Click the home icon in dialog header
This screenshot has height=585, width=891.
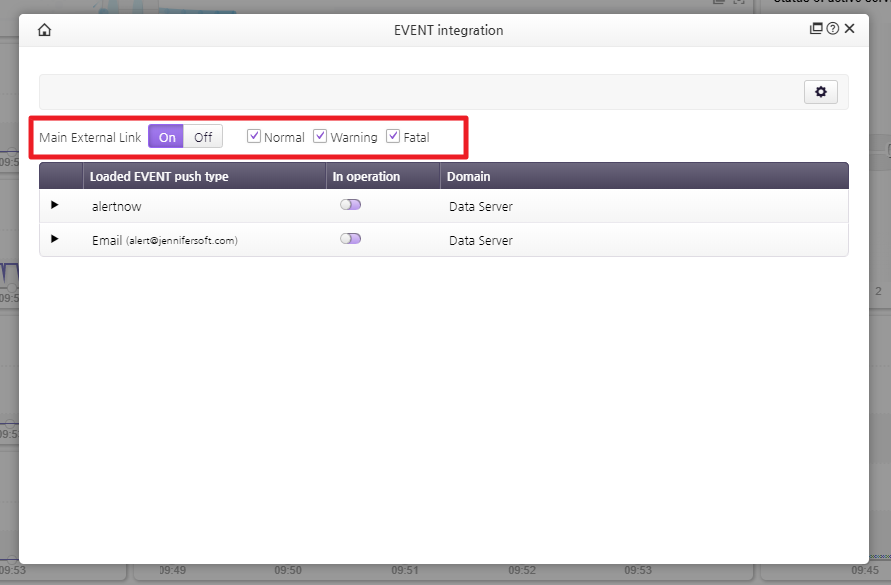click(44, 30)
